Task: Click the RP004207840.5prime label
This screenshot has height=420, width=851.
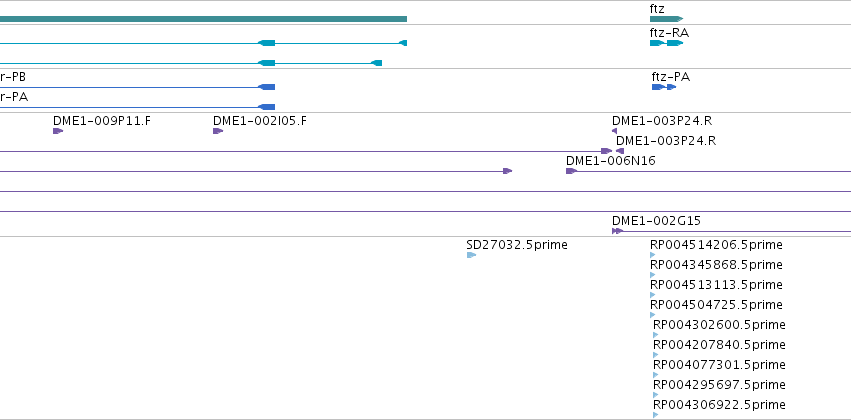Action: (719, 345)
